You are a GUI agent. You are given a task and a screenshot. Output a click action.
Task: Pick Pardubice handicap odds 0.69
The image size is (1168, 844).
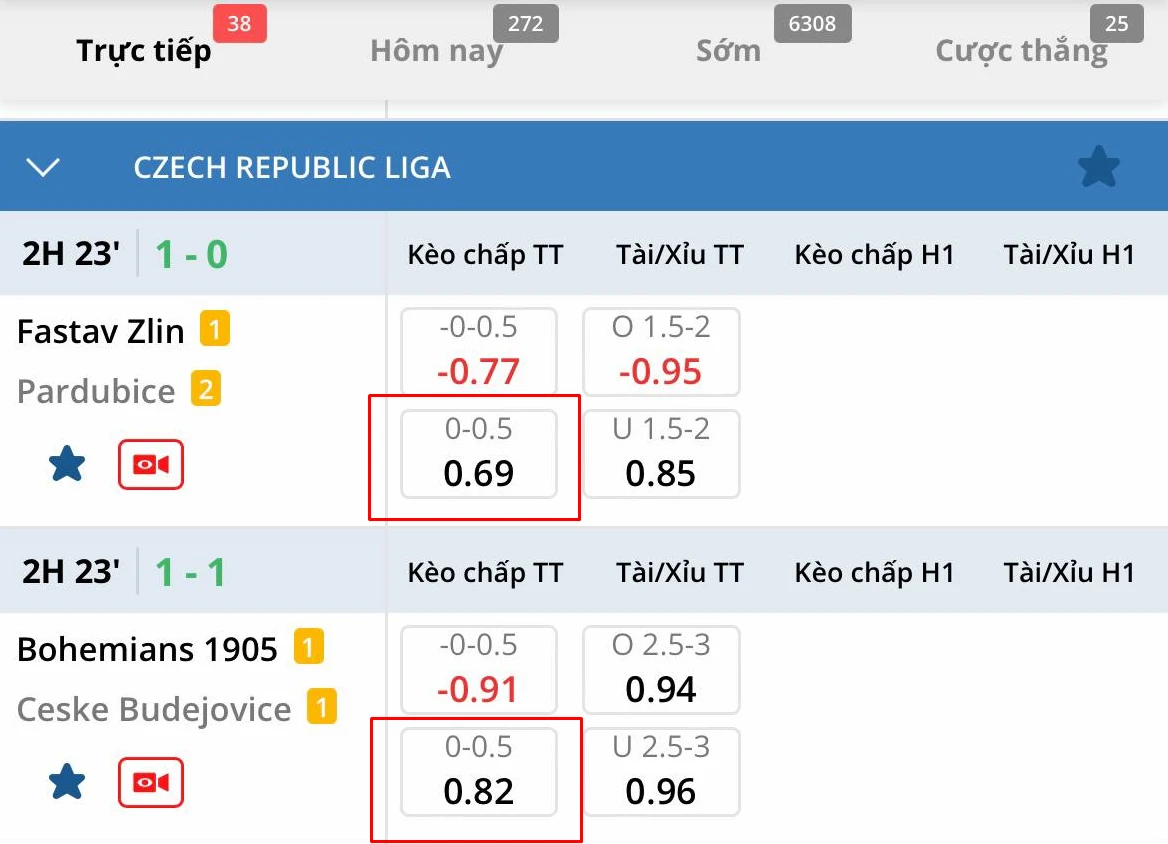point(479,454)
